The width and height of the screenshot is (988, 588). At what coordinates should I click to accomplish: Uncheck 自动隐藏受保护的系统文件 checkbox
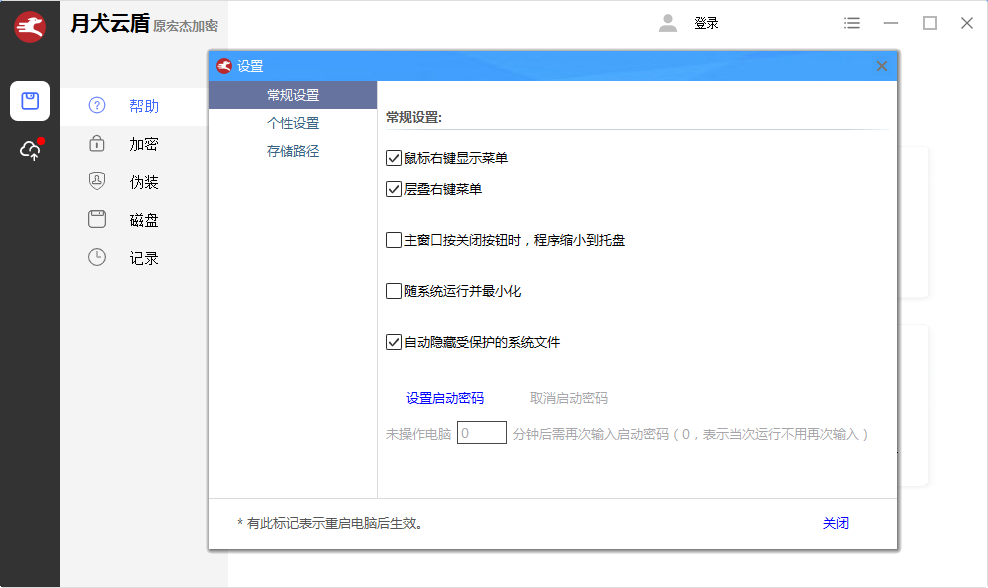click(x=394, y=342)
